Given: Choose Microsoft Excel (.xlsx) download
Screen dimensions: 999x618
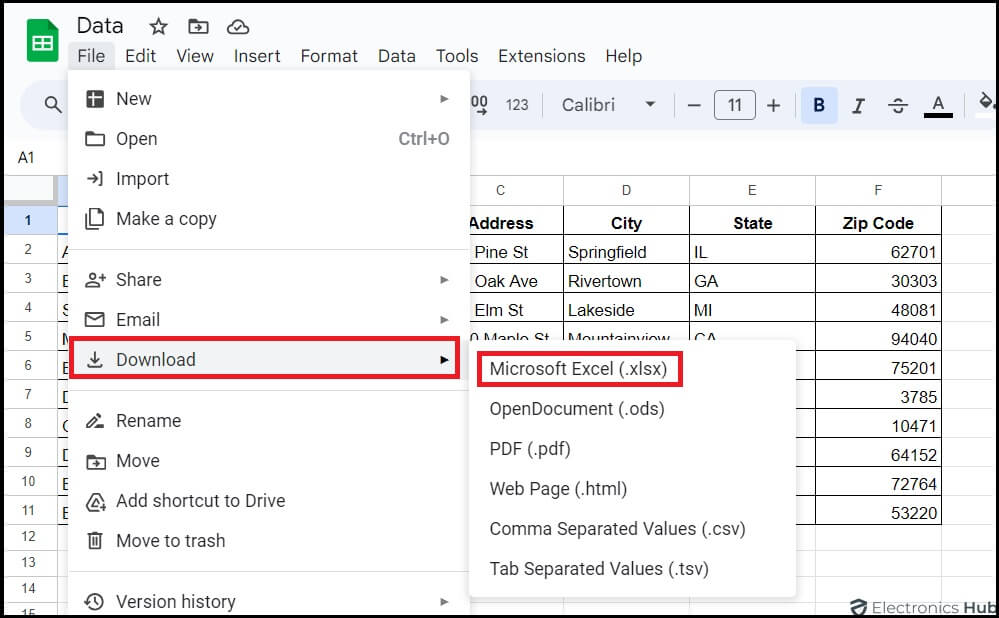Looking at the screenshot, I should [x=578, y=369].
